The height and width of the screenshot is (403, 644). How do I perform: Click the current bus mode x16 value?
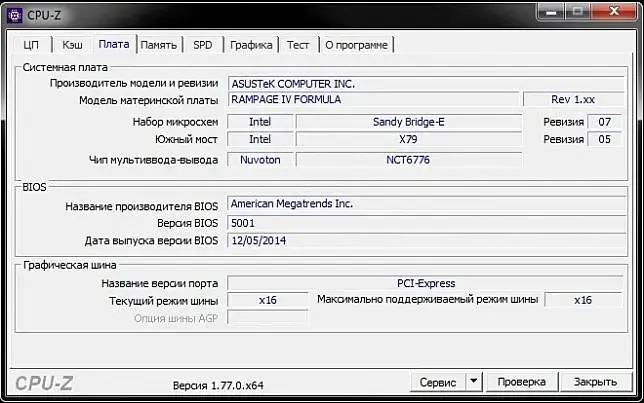click(x=268, y=300)
